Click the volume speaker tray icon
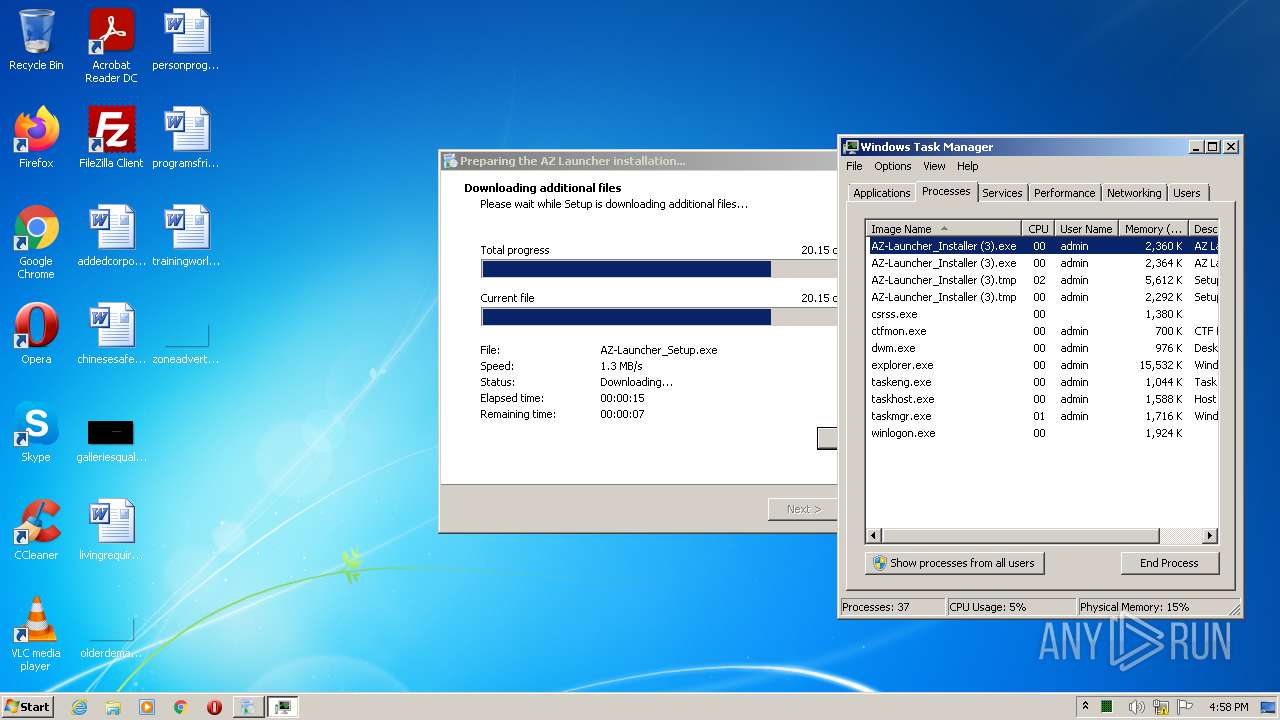 click(1137, 707)
